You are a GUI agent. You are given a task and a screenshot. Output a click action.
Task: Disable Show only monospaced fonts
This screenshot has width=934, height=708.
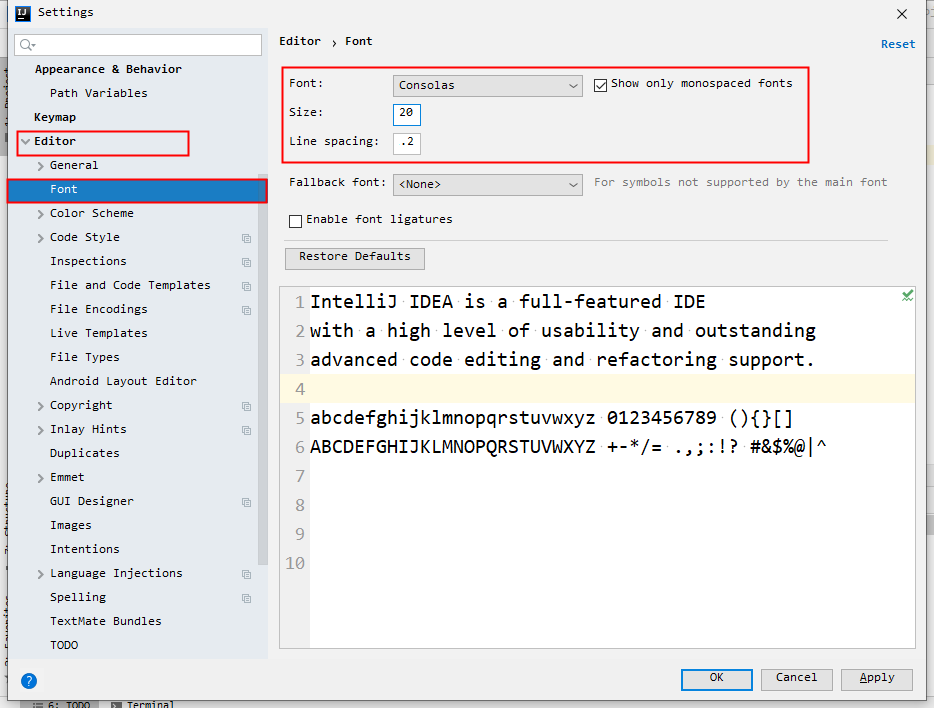coord(601,84)
